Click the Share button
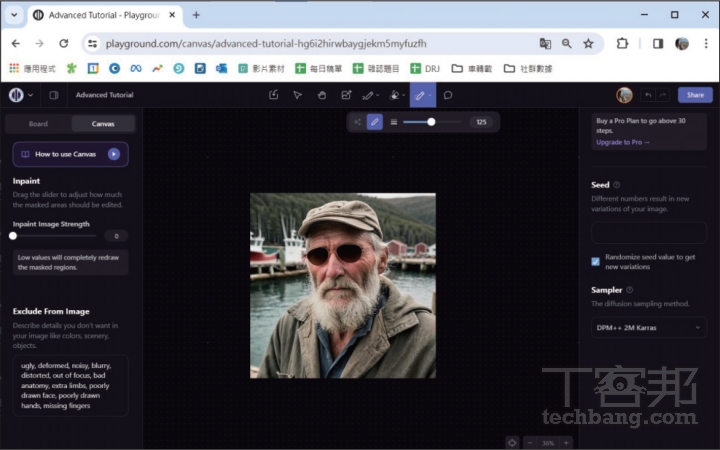720x450 pixels. pos(695,95)
